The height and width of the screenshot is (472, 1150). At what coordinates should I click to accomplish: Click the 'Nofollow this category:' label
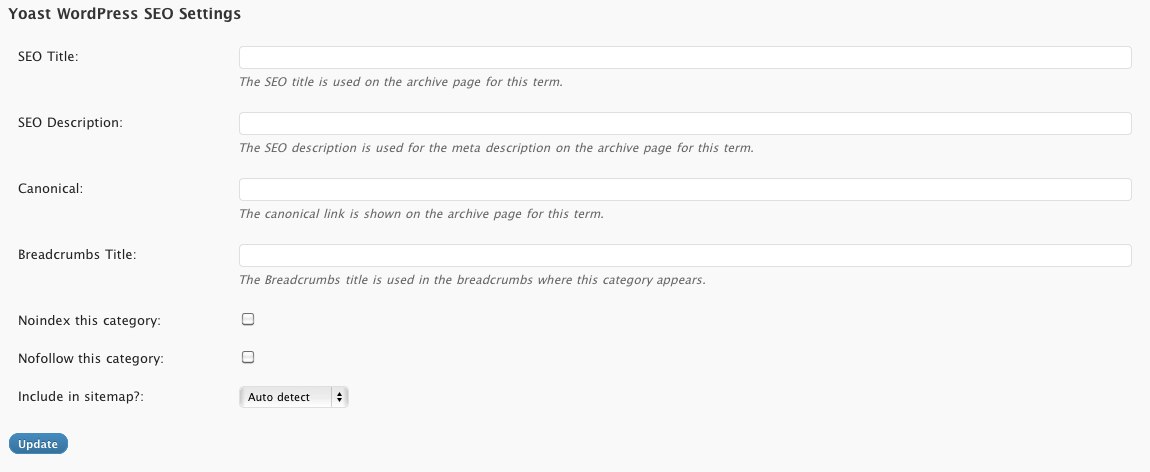pos(91,359)
